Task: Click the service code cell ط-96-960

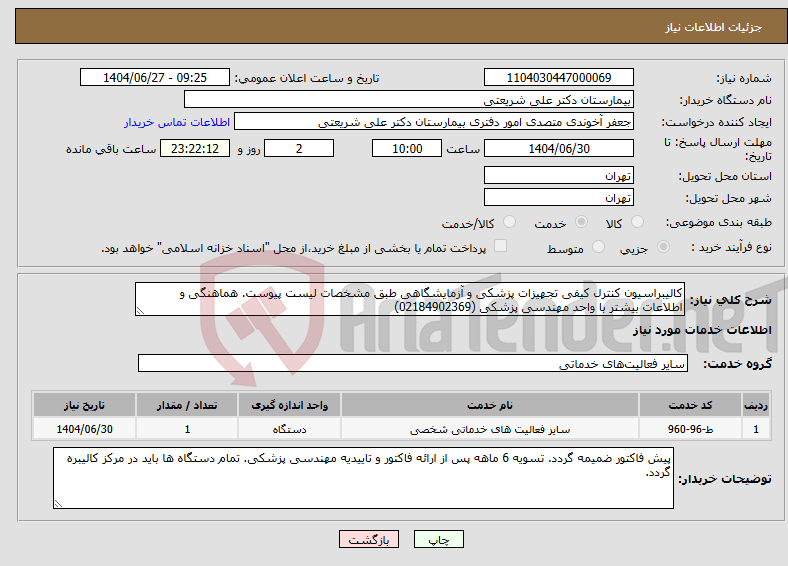Action: coord(691,429)
